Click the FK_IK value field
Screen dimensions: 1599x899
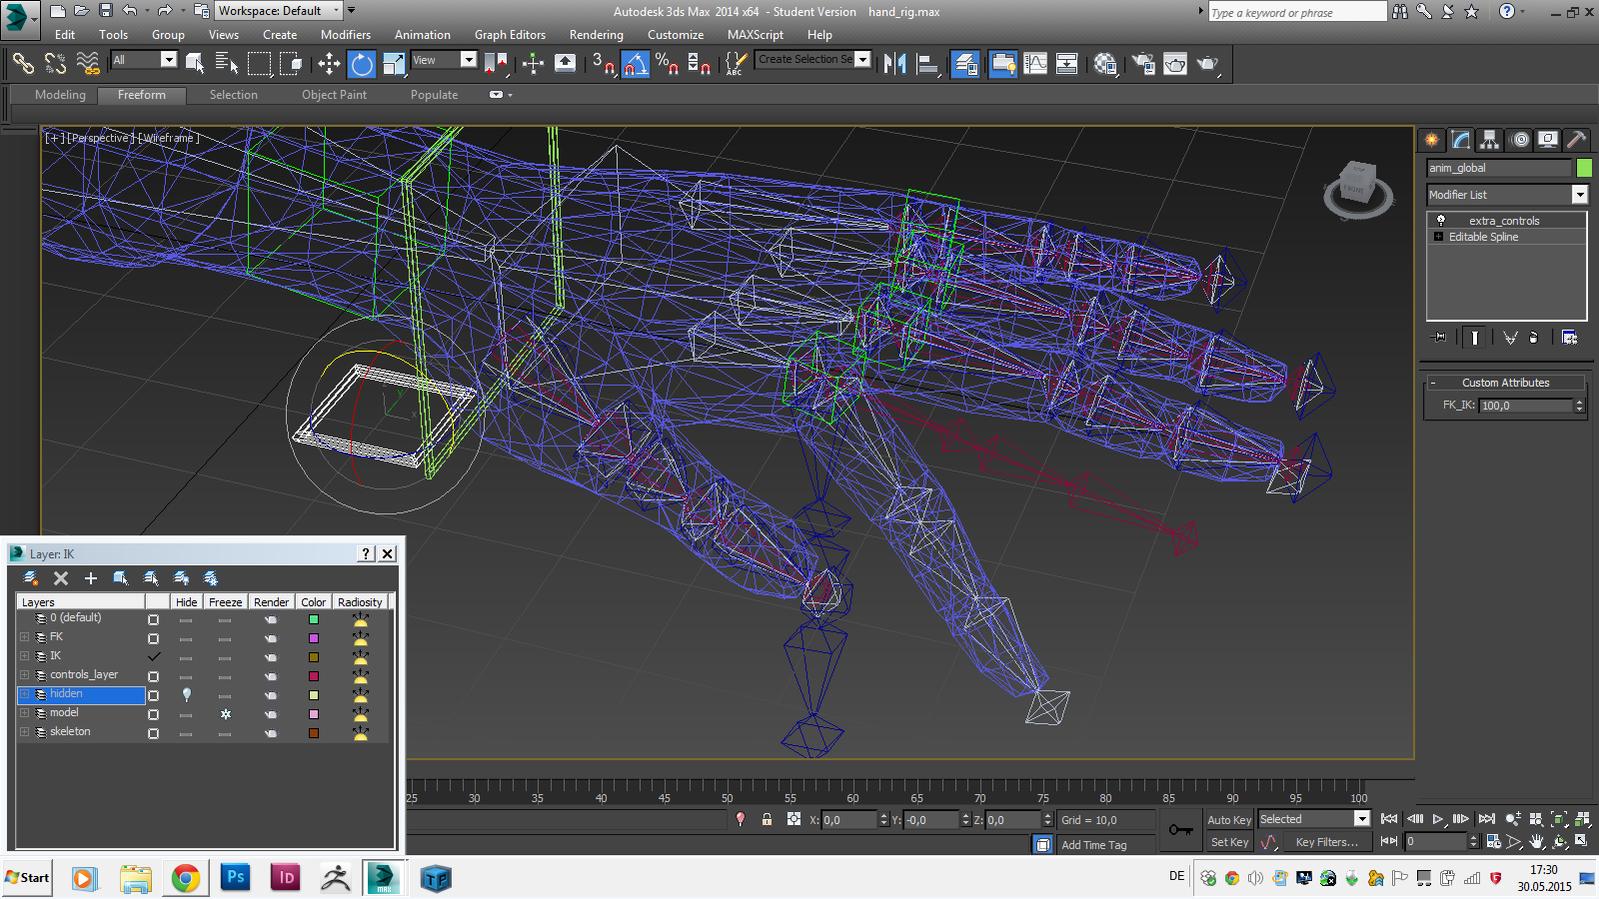[1526, 405]
